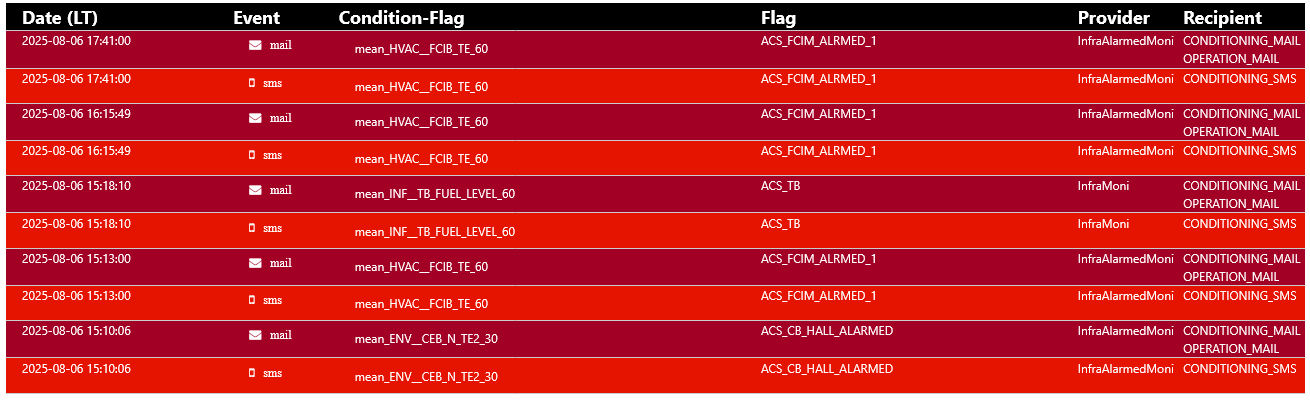The height and width of the screenshot is (409, 1310).
Task: Click the sms phone icon at 16:15:49
Action: point(252,155)
